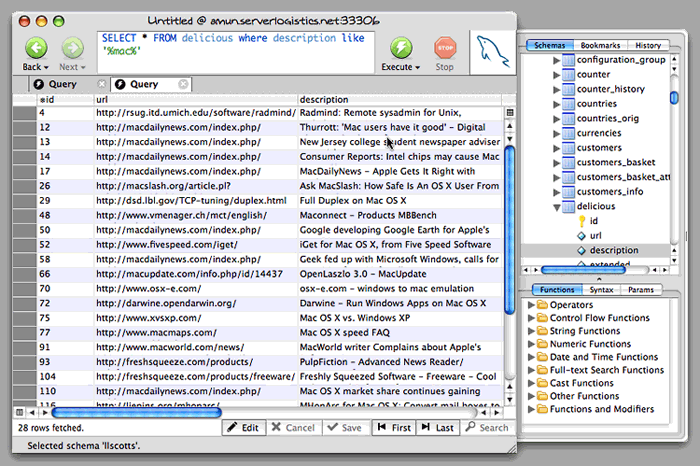Run query with Execute lightning icon
700x466 pixels.
(401, 48)
